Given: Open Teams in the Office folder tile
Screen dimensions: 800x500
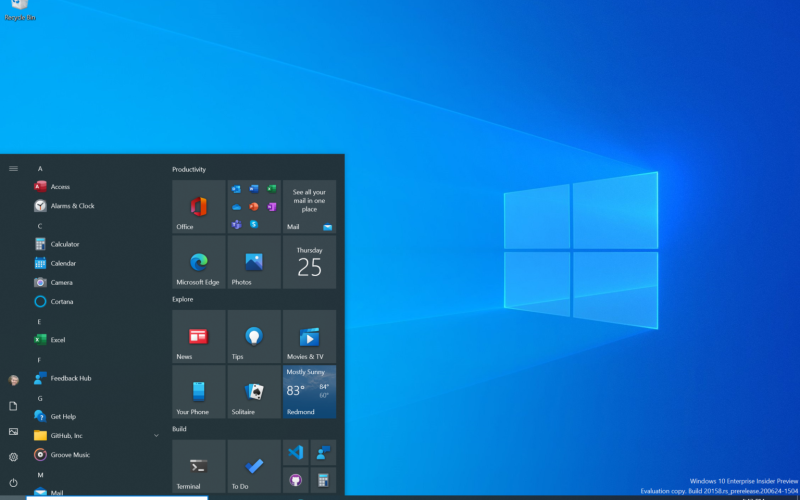Looking at the screenshot, I should coord(236,224).
